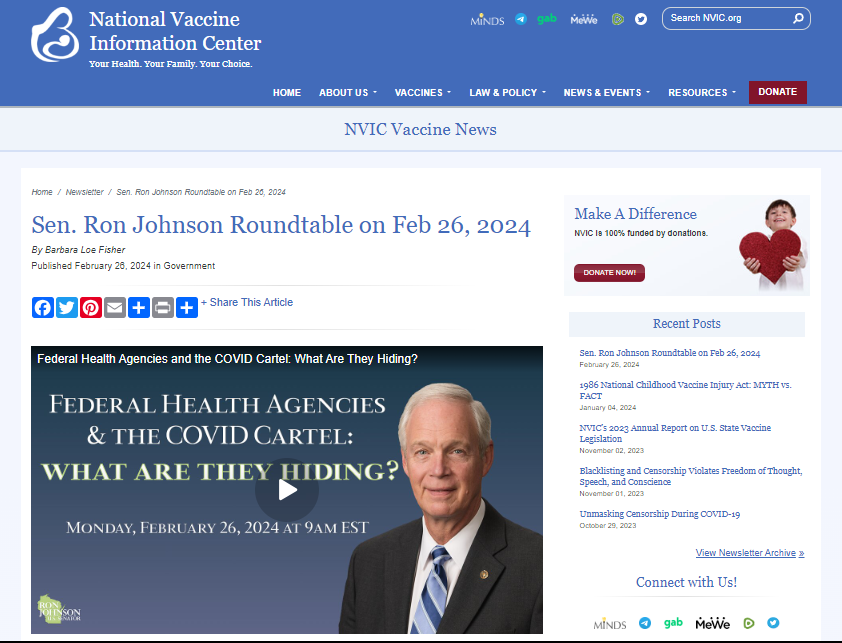
Task: Open the Gab icon in the header
Action: pyautogui.click(x=547, y=19)
